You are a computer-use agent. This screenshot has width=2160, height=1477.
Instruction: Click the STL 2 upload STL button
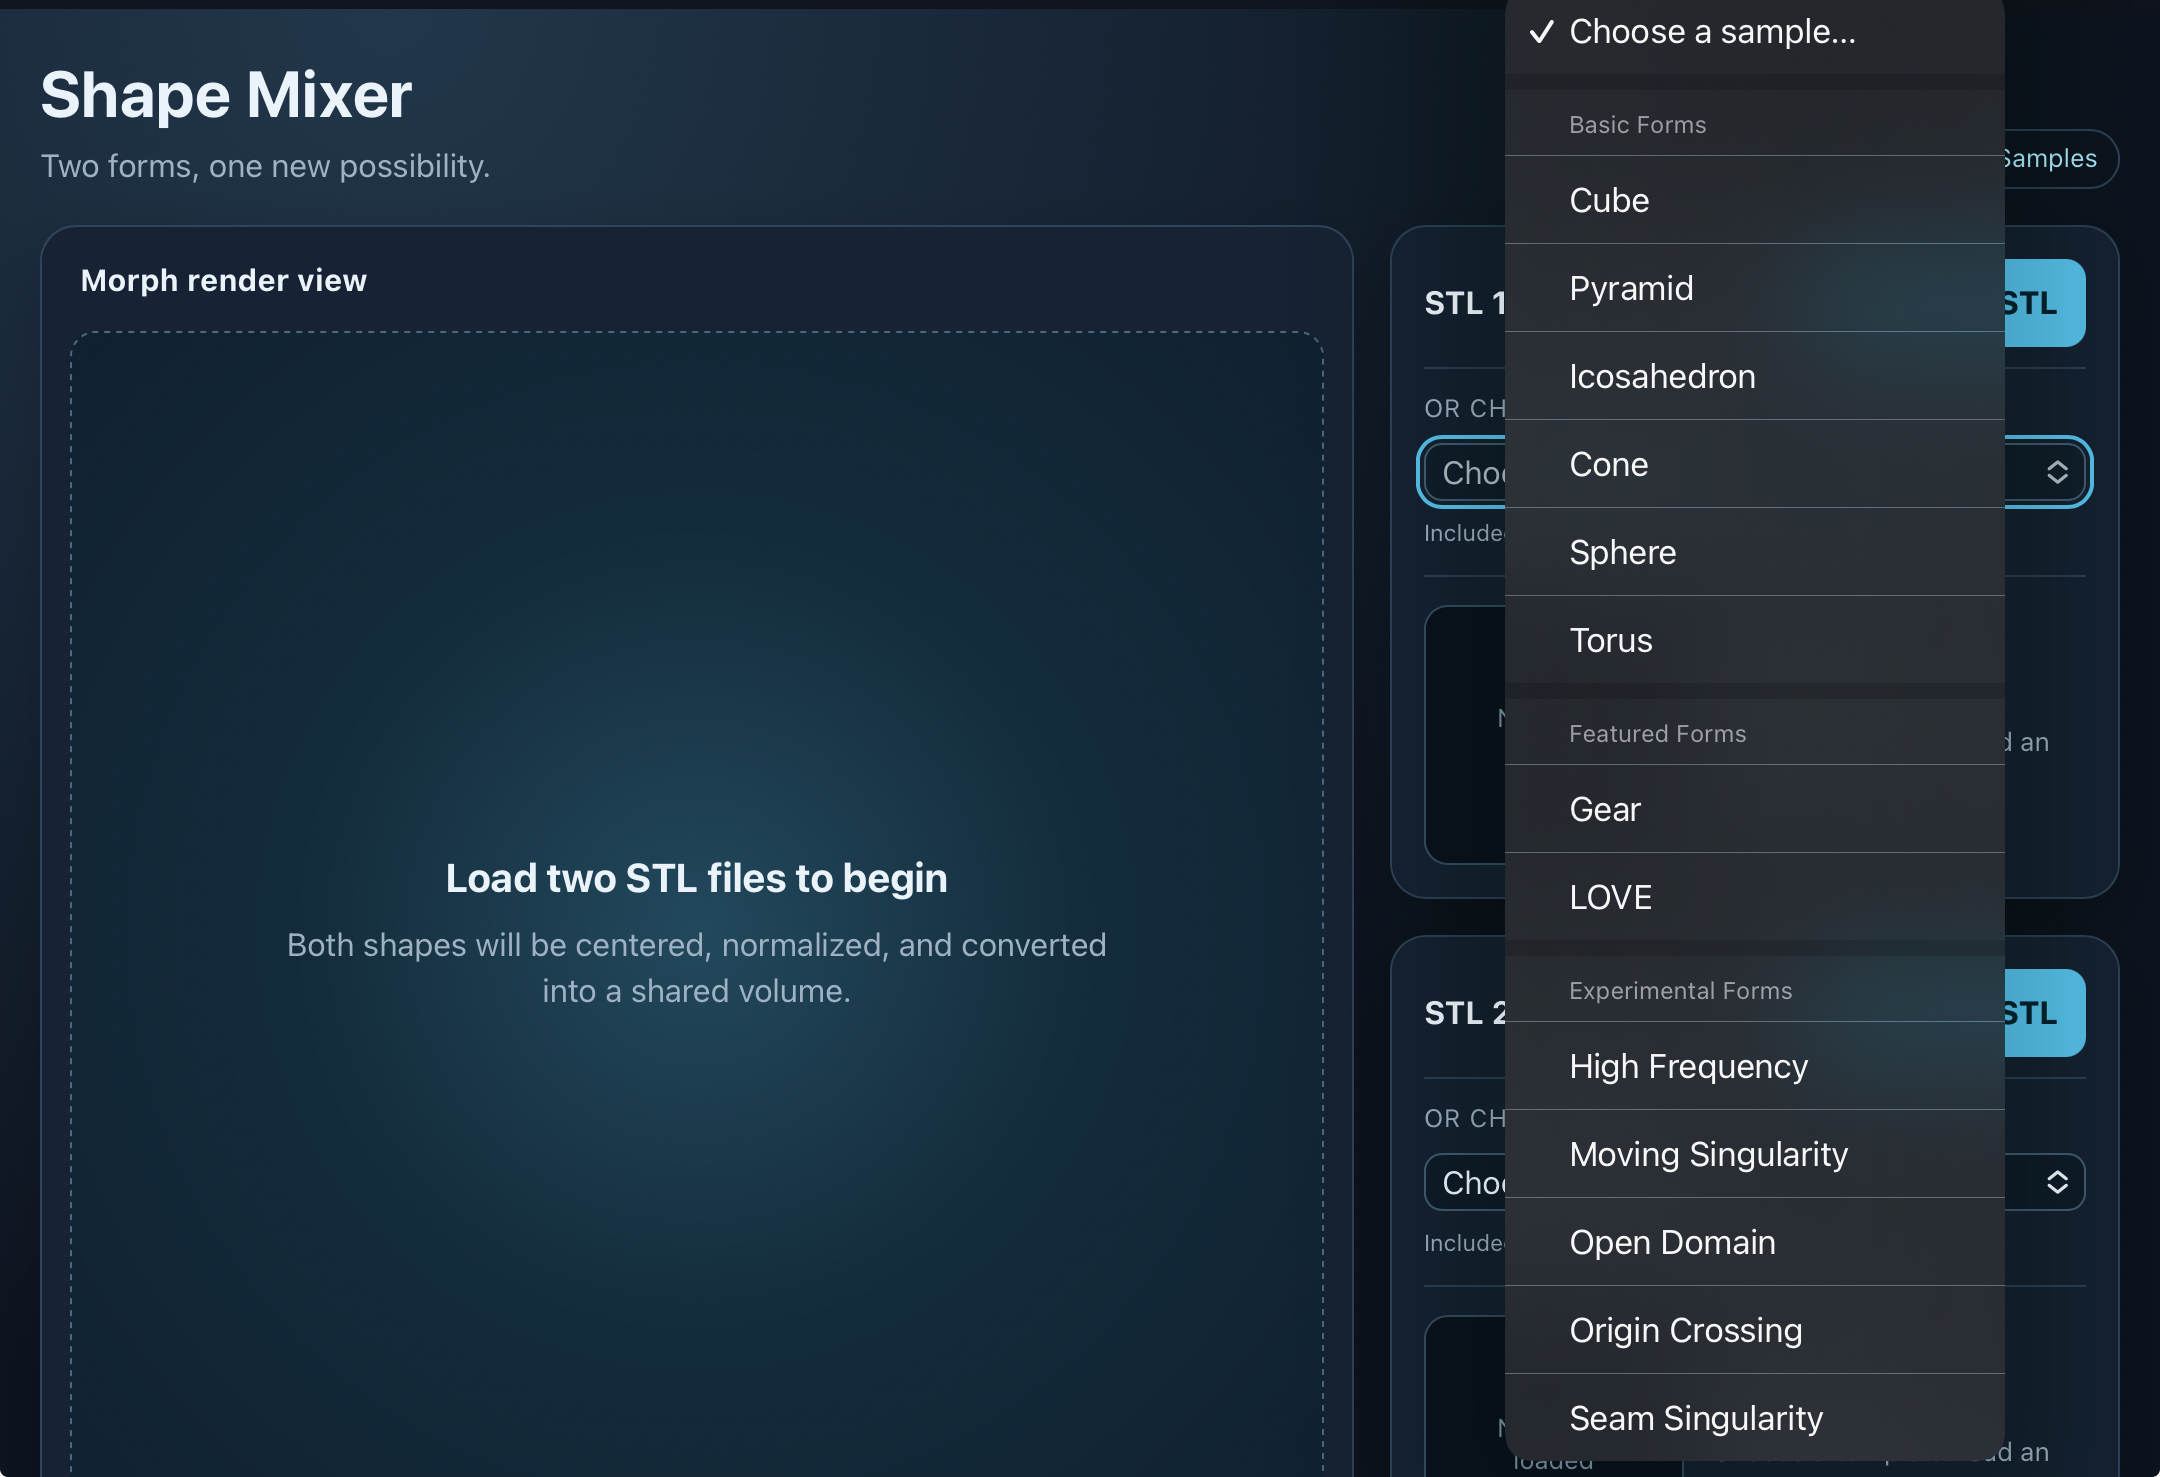[x=2044, y=1013]
